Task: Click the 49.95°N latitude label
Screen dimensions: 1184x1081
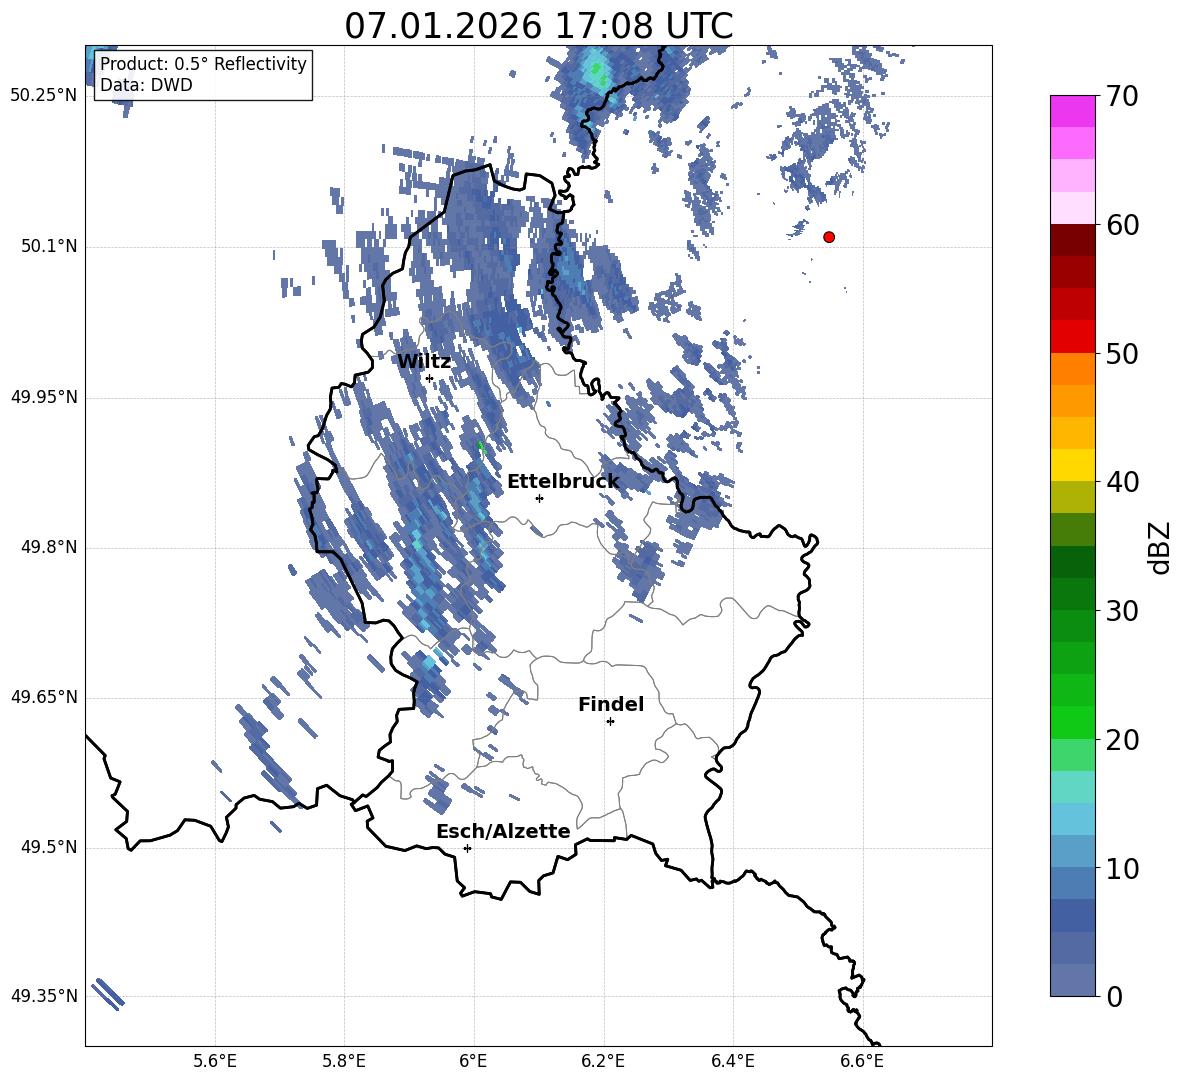Action: (44, 397)
